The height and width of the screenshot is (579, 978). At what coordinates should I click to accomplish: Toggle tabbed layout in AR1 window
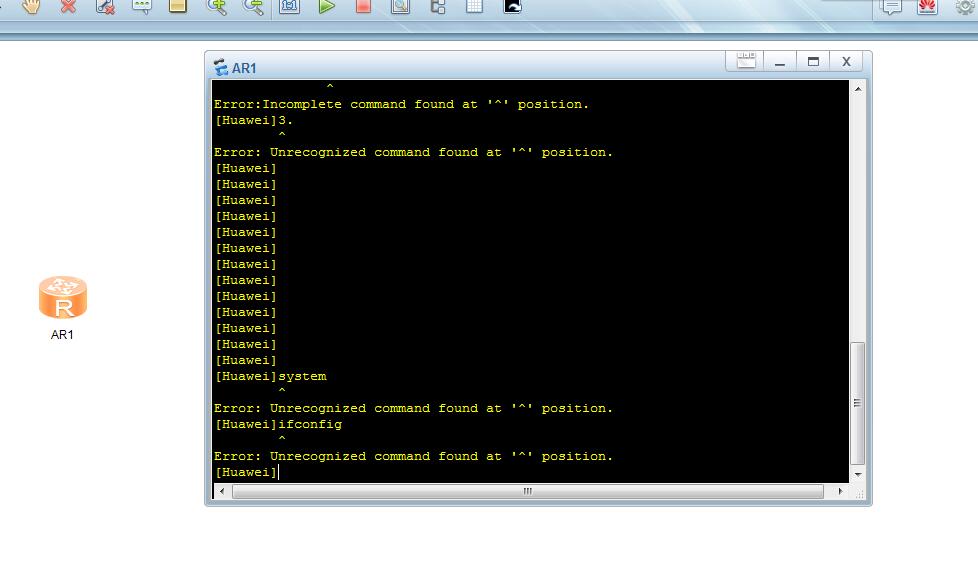click(x=746, y=61)
